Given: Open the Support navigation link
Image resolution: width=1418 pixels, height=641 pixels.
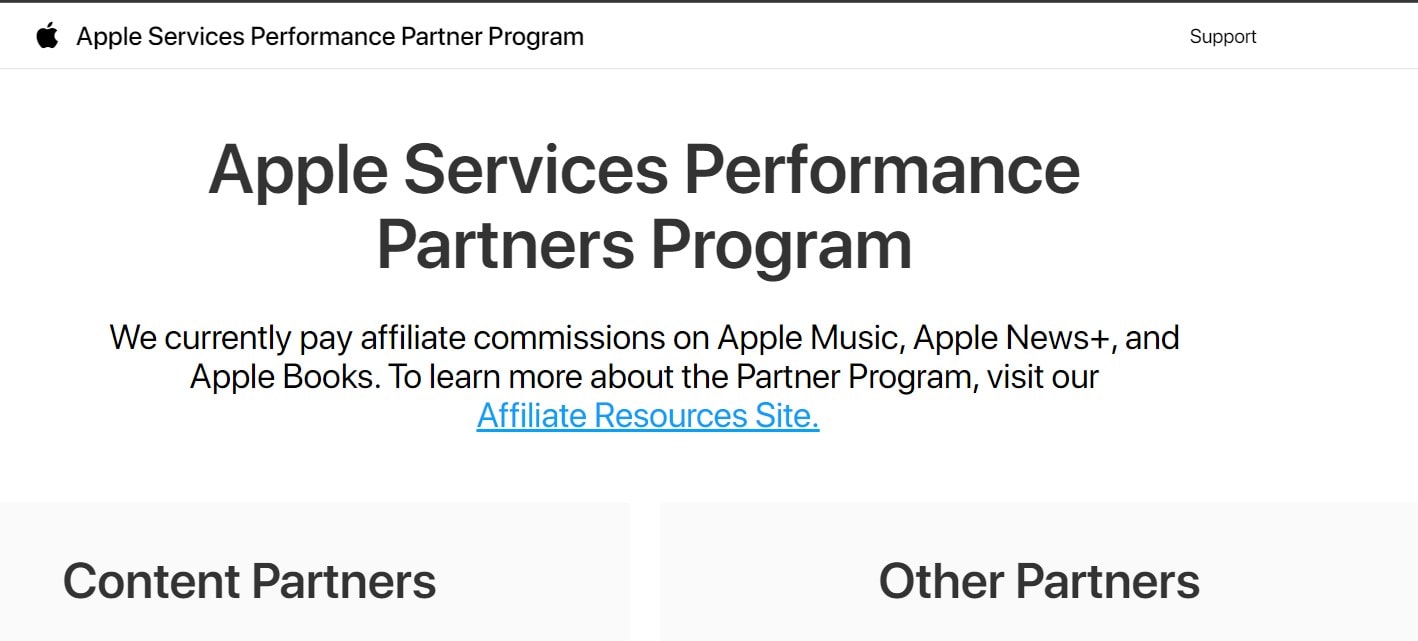Looking at the screenshot, I should (1222, 37).
